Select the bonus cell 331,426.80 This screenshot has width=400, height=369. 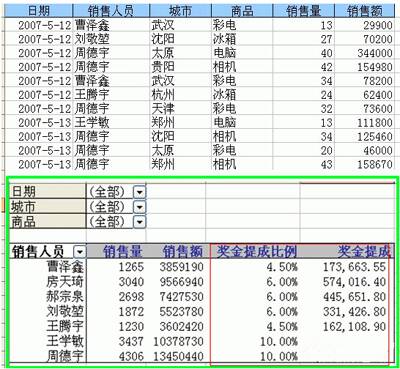[x=354, y=312]
